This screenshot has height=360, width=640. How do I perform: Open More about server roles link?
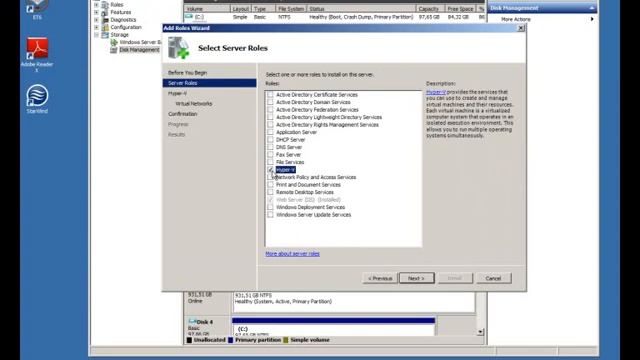pyautogui.click(x=292, y=254)
